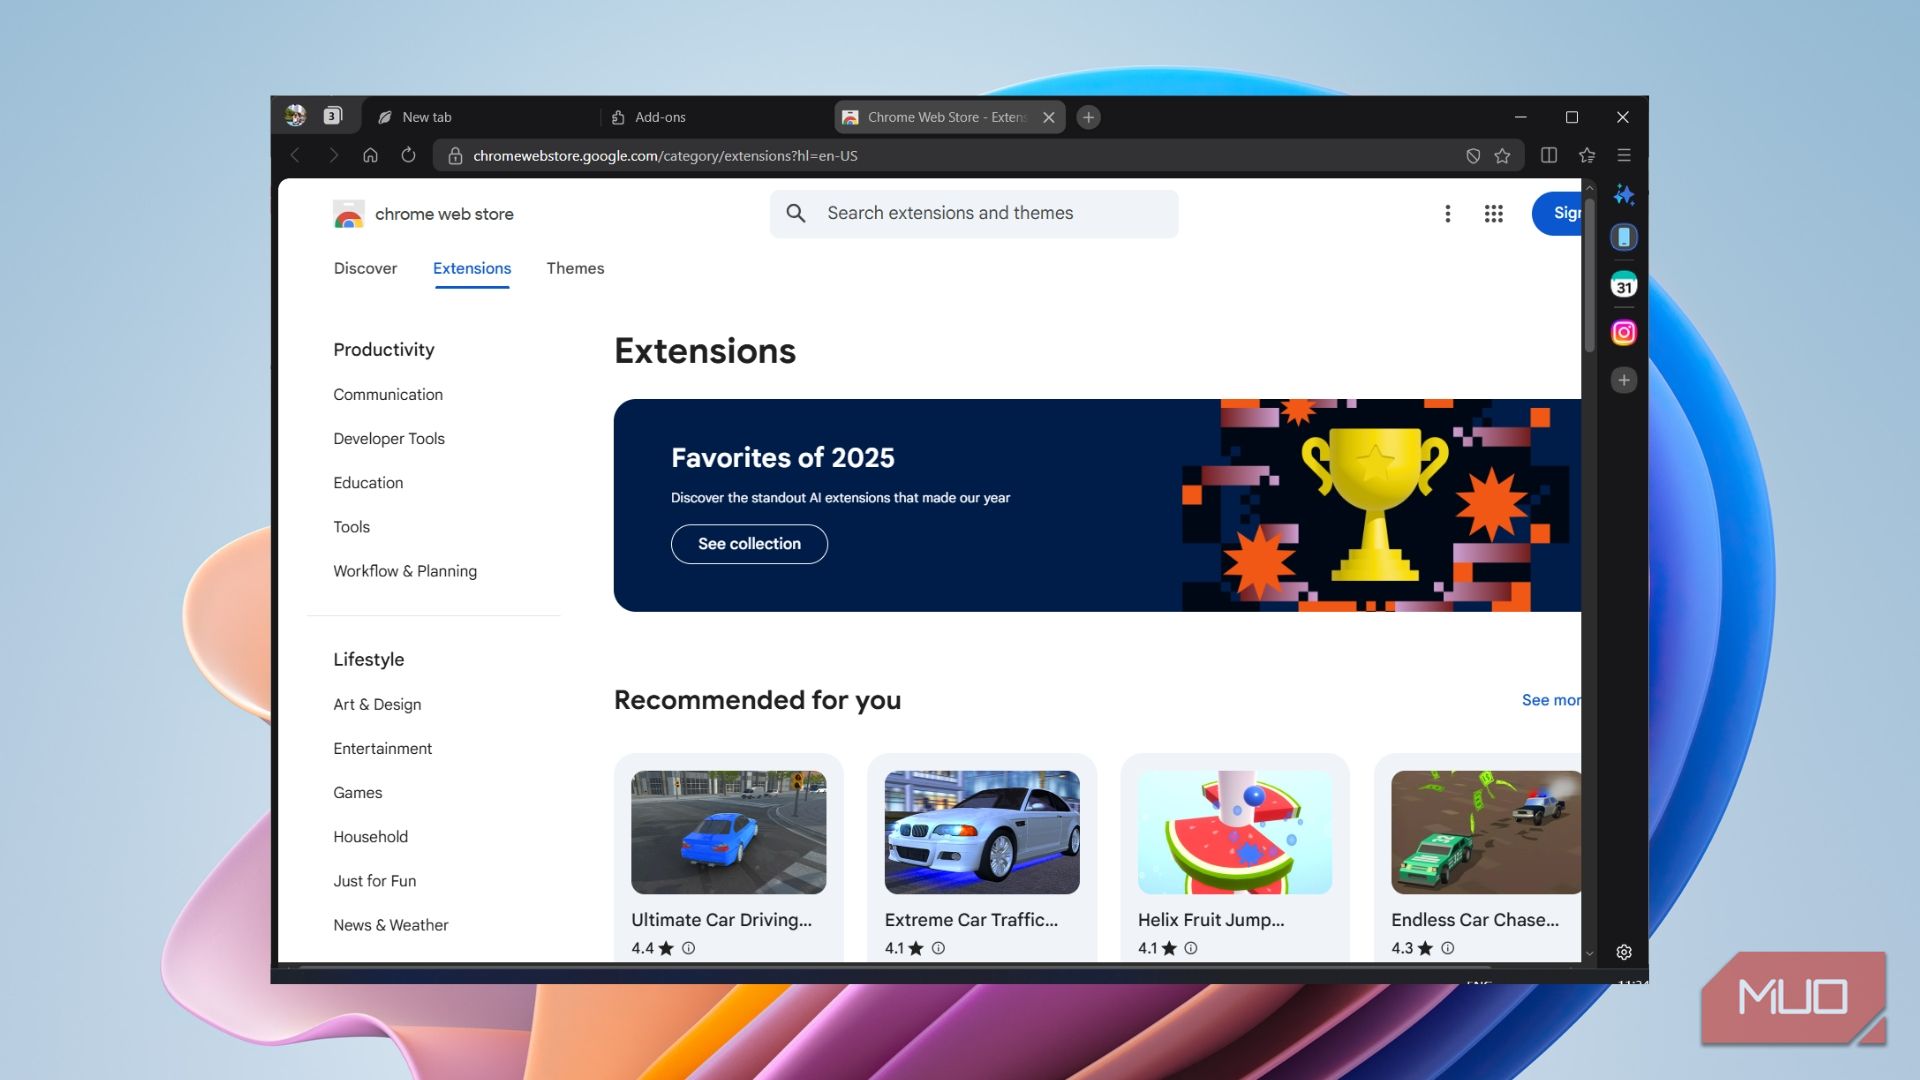The height and width of the screenshot is (1080, 1920).
Task: Open Workflow & Planning category
Action: [405, 571]
